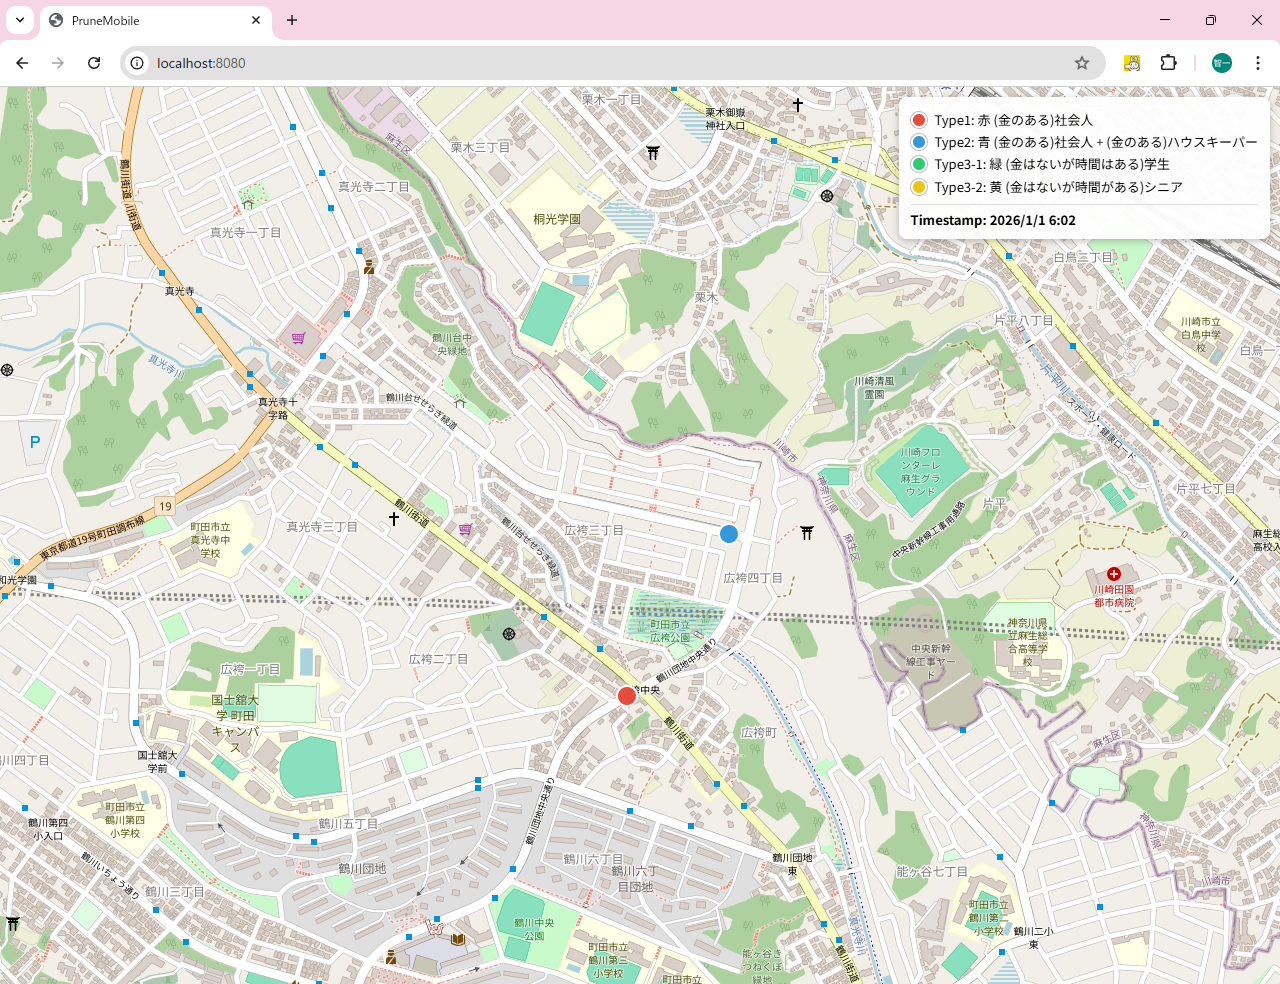Click the blue Type2 marker on the map
Image resolution: width=1280 pixels, height=984 pixels.
coord(729,534)
